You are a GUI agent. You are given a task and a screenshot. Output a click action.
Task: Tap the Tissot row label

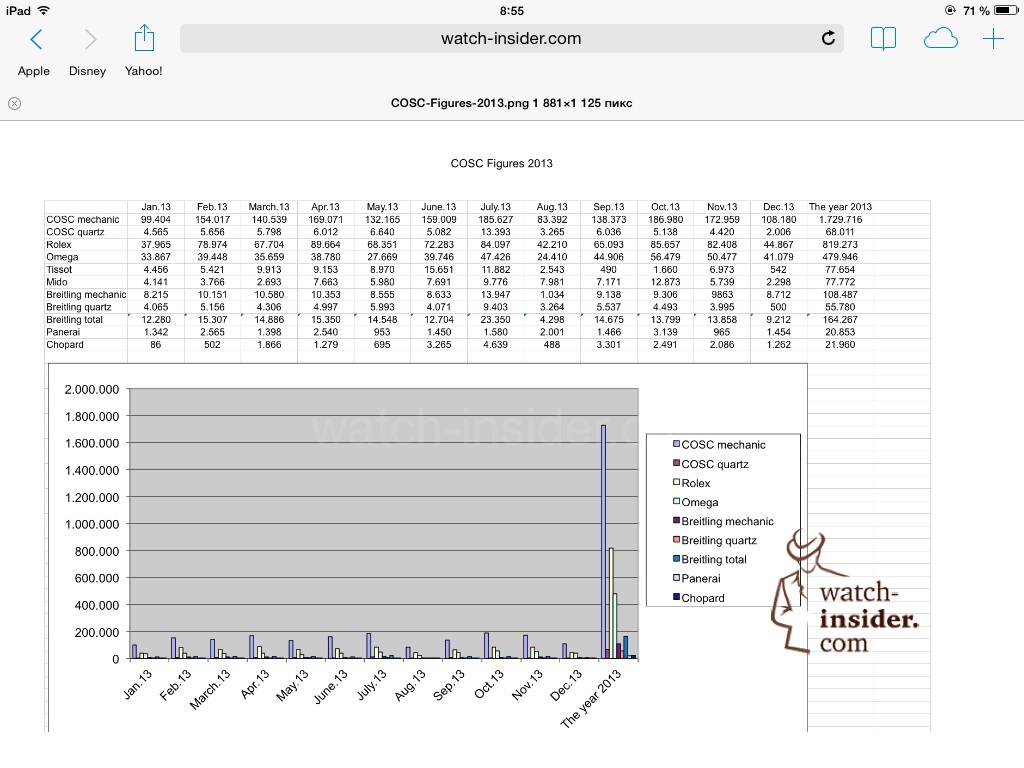pyautogui.click(x=59, y=269)
